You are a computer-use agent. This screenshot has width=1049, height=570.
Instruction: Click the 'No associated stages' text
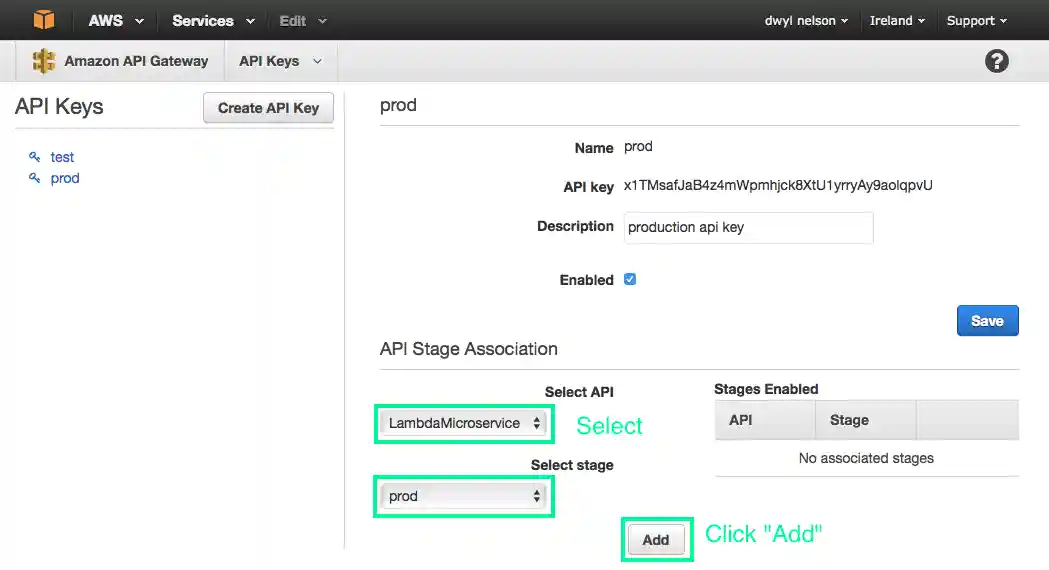point(866,458)
